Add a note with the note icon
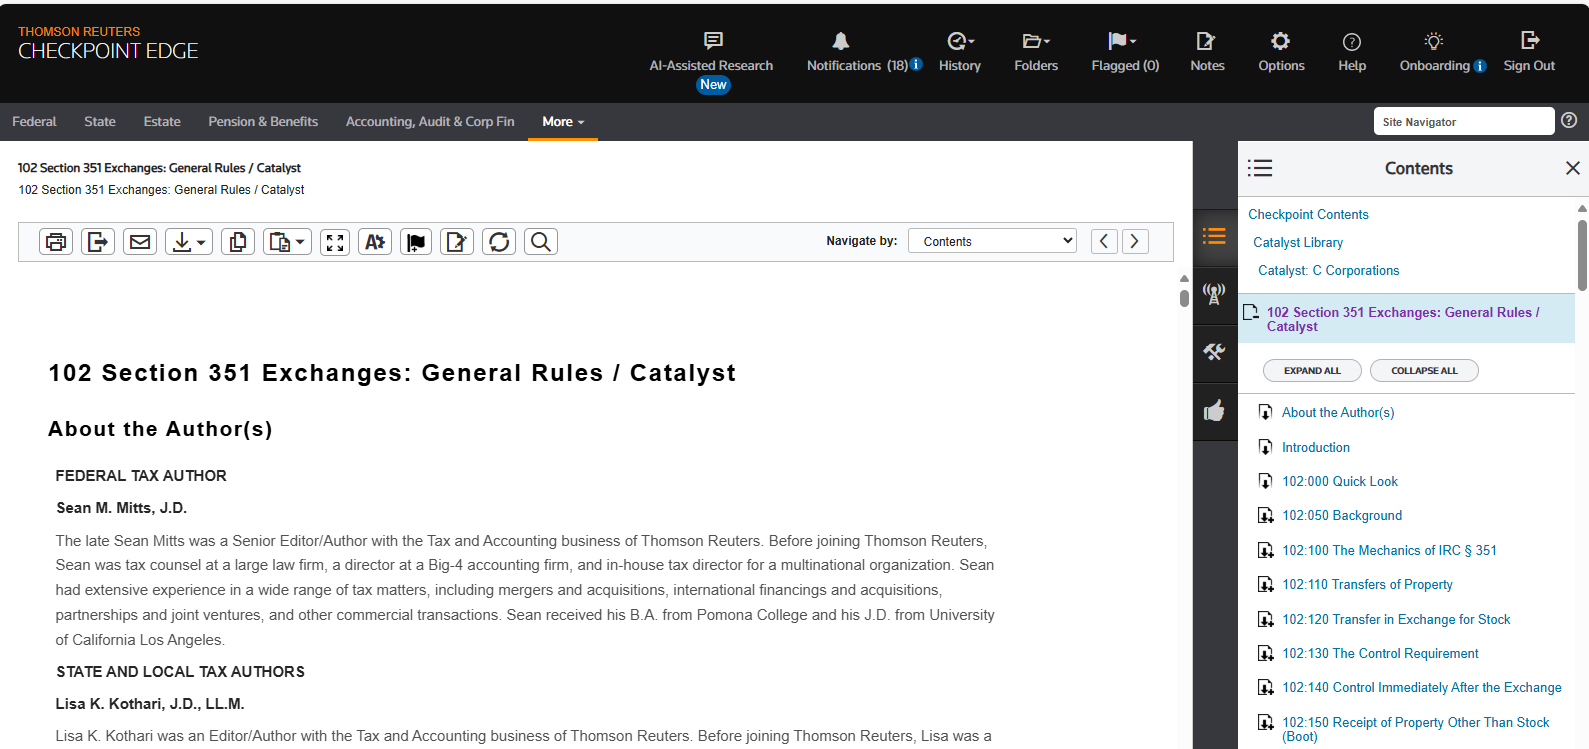Viewport: 1589px width, 749px height. pyautogui.click(x=457, y=242)
